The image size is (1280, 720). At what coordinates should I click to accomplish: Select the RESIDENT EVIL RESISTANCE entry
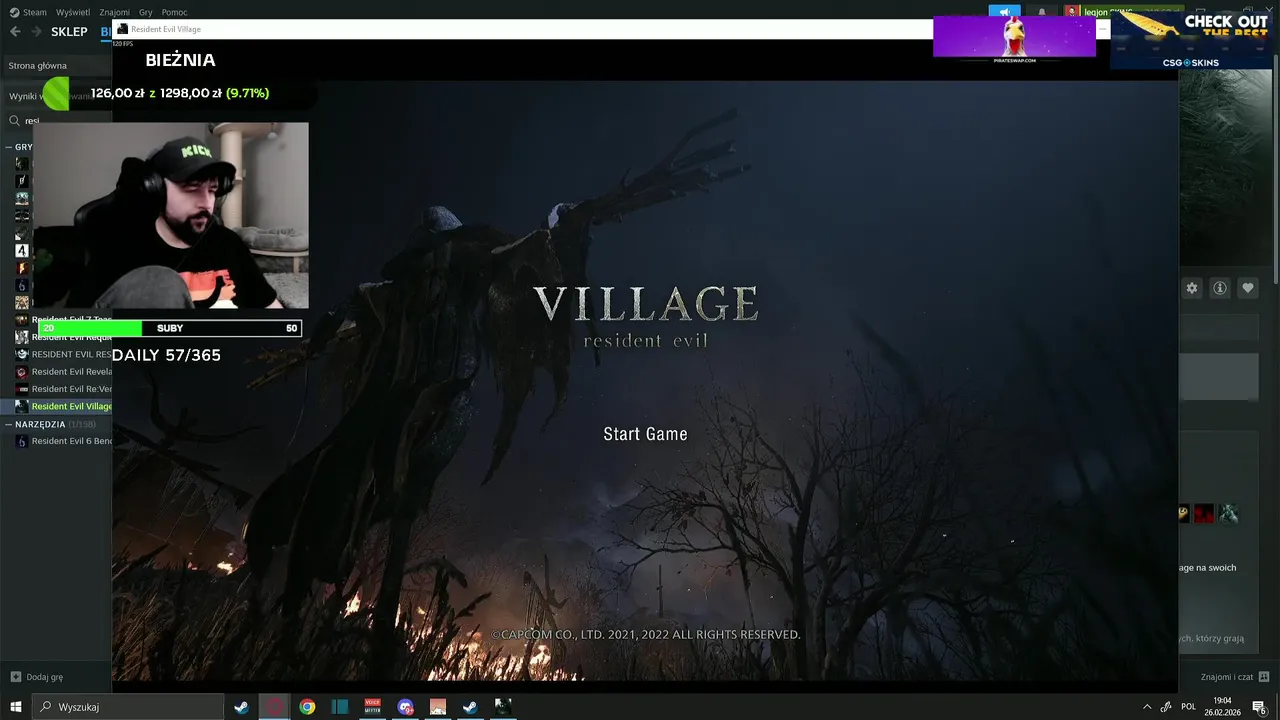(63, 355)
